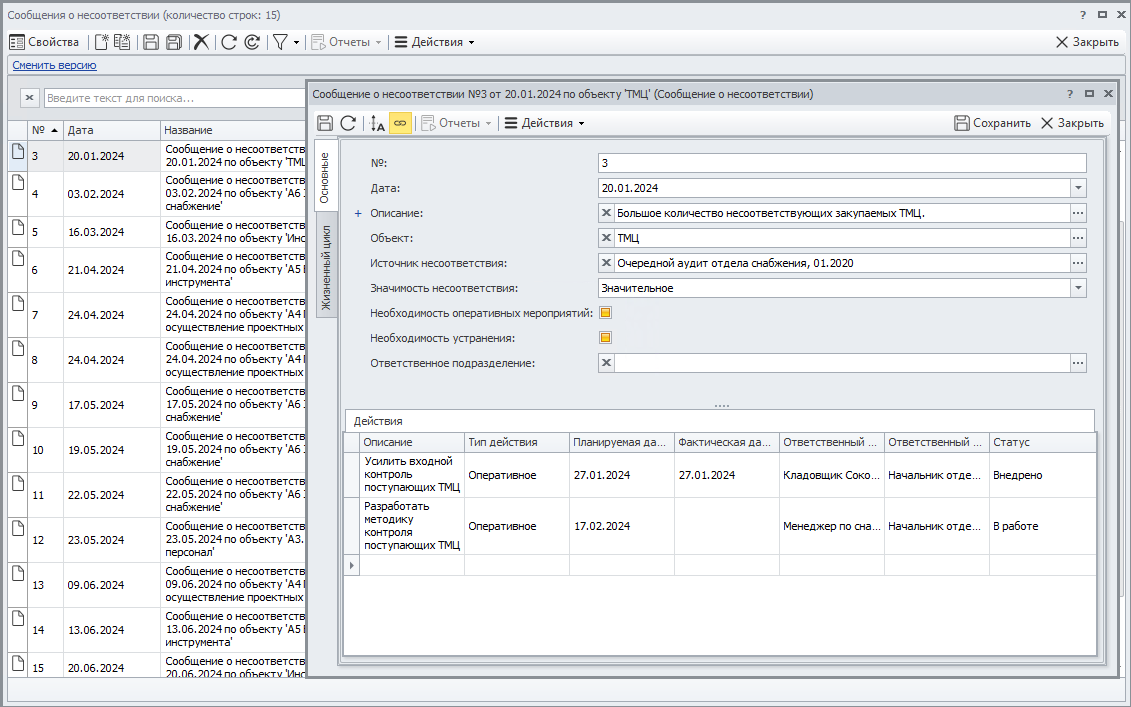Toggle Необходимость устранения checkbox
The height and width of the screenshot is (707, 1131).
tap(605, 338)
